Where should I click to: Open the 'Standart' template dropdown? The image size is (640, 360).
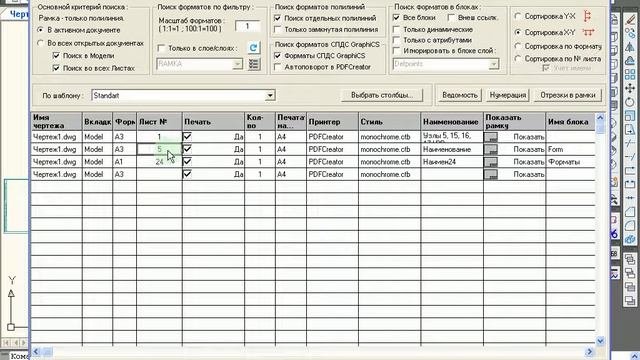pyautogui.click(x=270, y=96)
